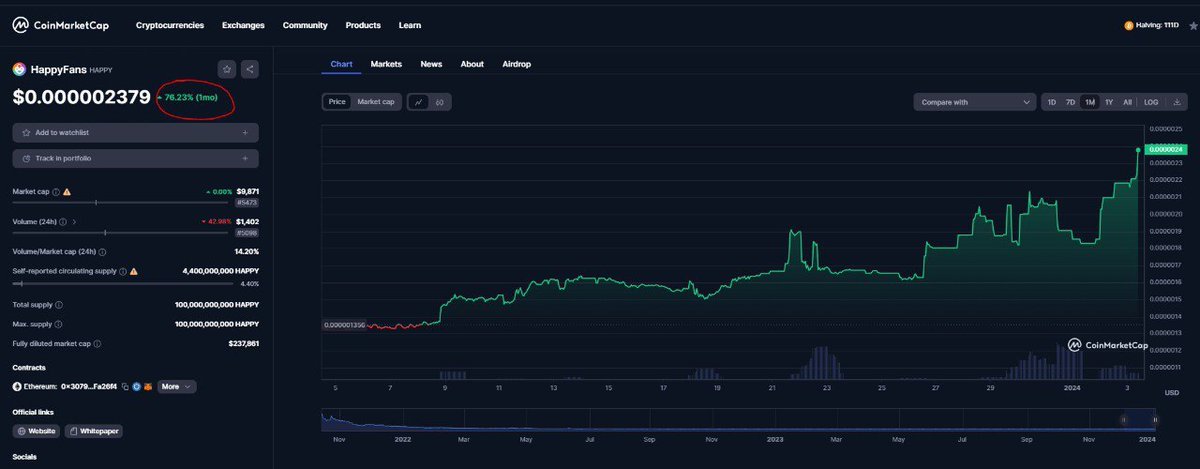Open the share icon for HappyFans

point(250,69)
